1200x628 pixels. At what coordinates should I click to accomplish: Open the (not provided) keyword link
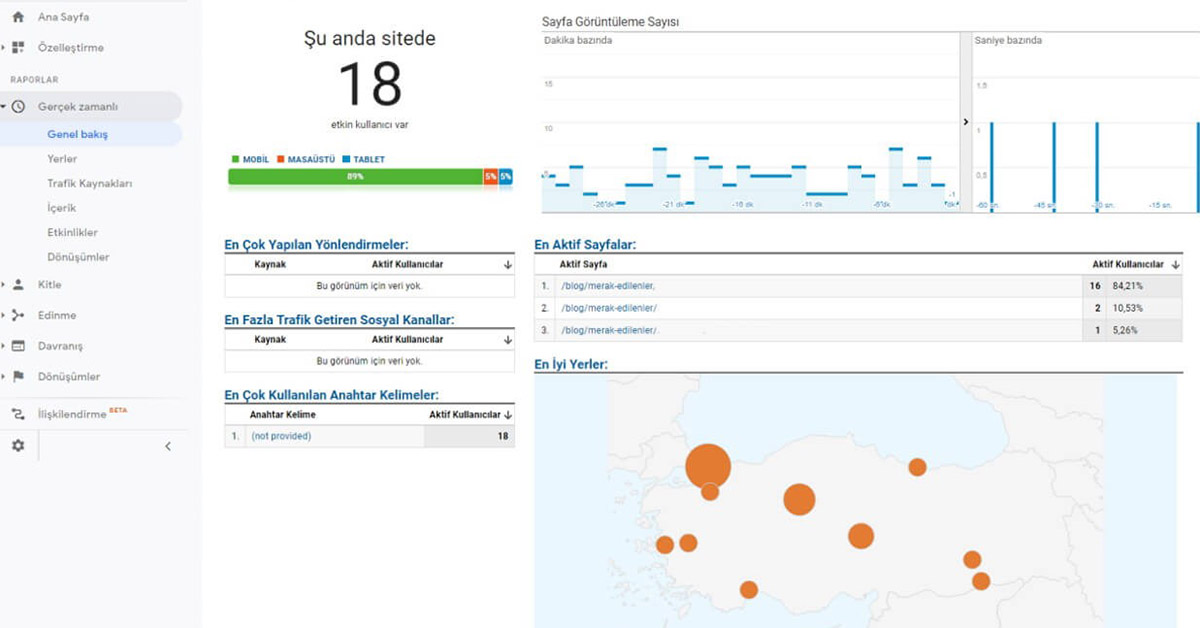click(x=281, y=436)
